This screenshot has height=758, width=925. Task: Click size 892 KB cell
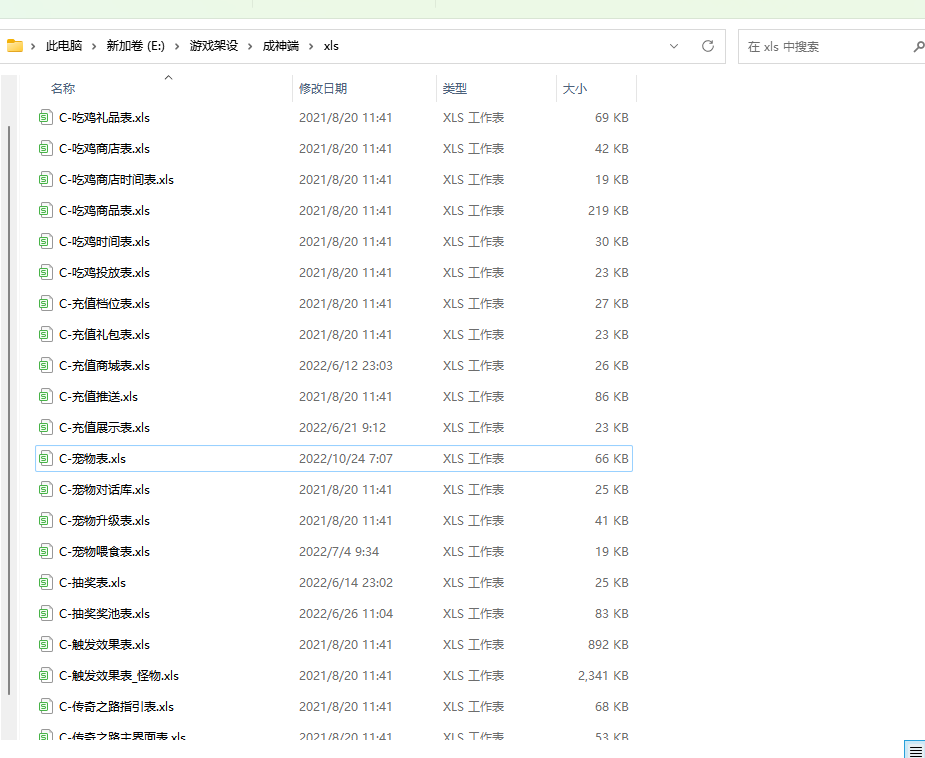[x=608, y=644]
